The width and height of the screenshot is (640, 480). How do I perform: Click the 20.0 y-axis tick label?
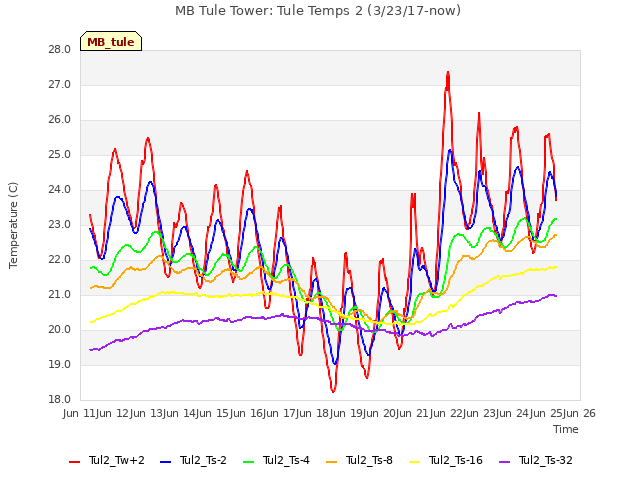[60, 330]
